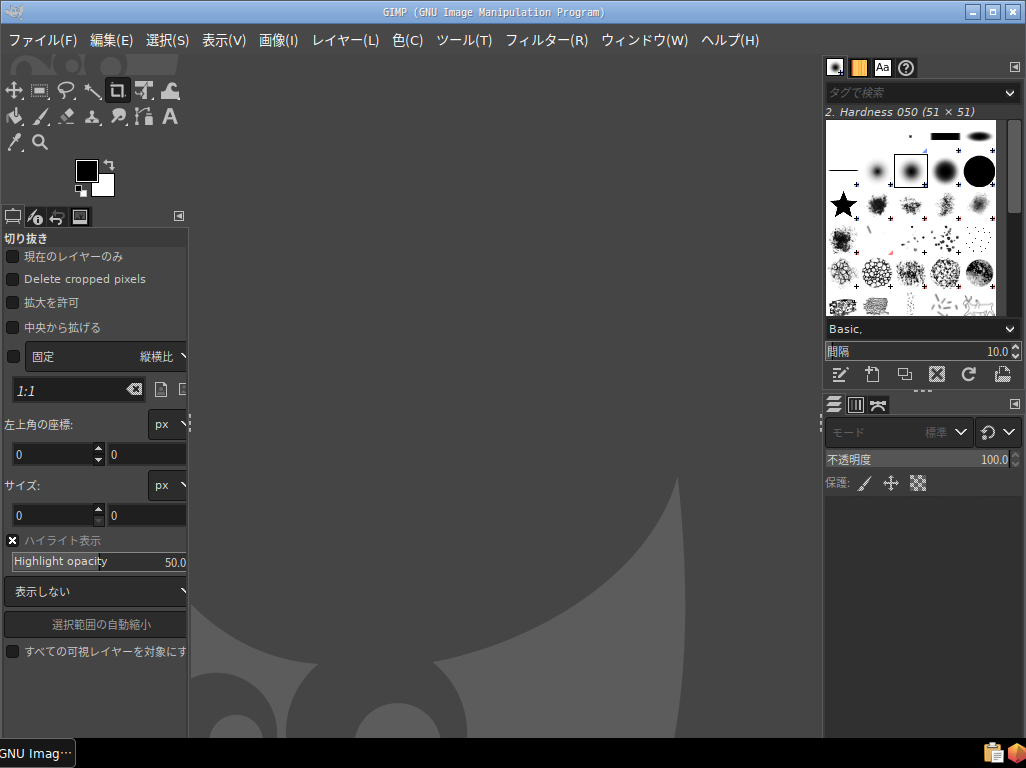Open tool options panel tab menu
The width and height of the screenshot is (1026, 768).
(179, 216)
